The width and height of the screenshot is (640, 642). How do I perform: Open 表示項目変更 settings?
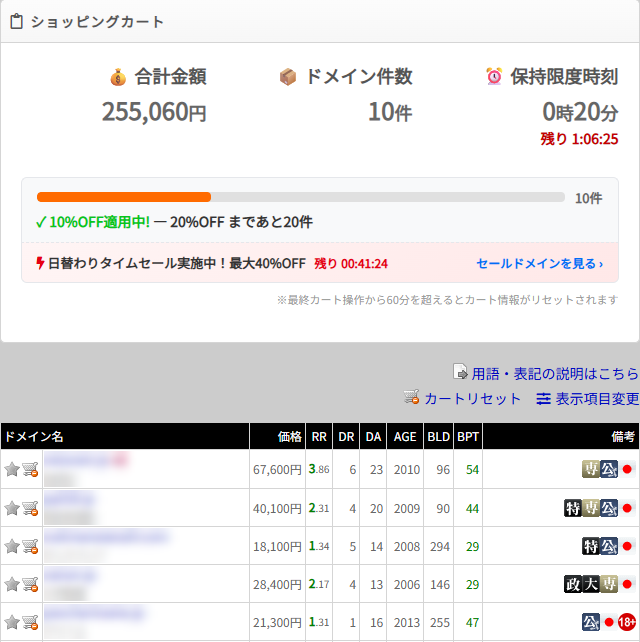[x=588, y=398]
